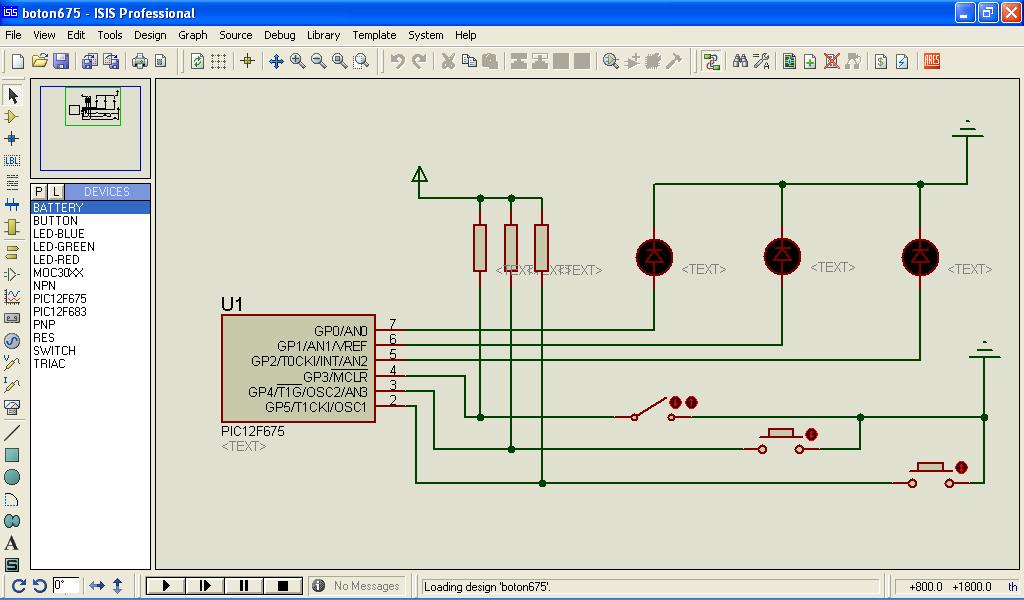Image resolution: width=1024 pixels, height=600 pixels.
Task: Pause the simulation
Action: point(244,586)
